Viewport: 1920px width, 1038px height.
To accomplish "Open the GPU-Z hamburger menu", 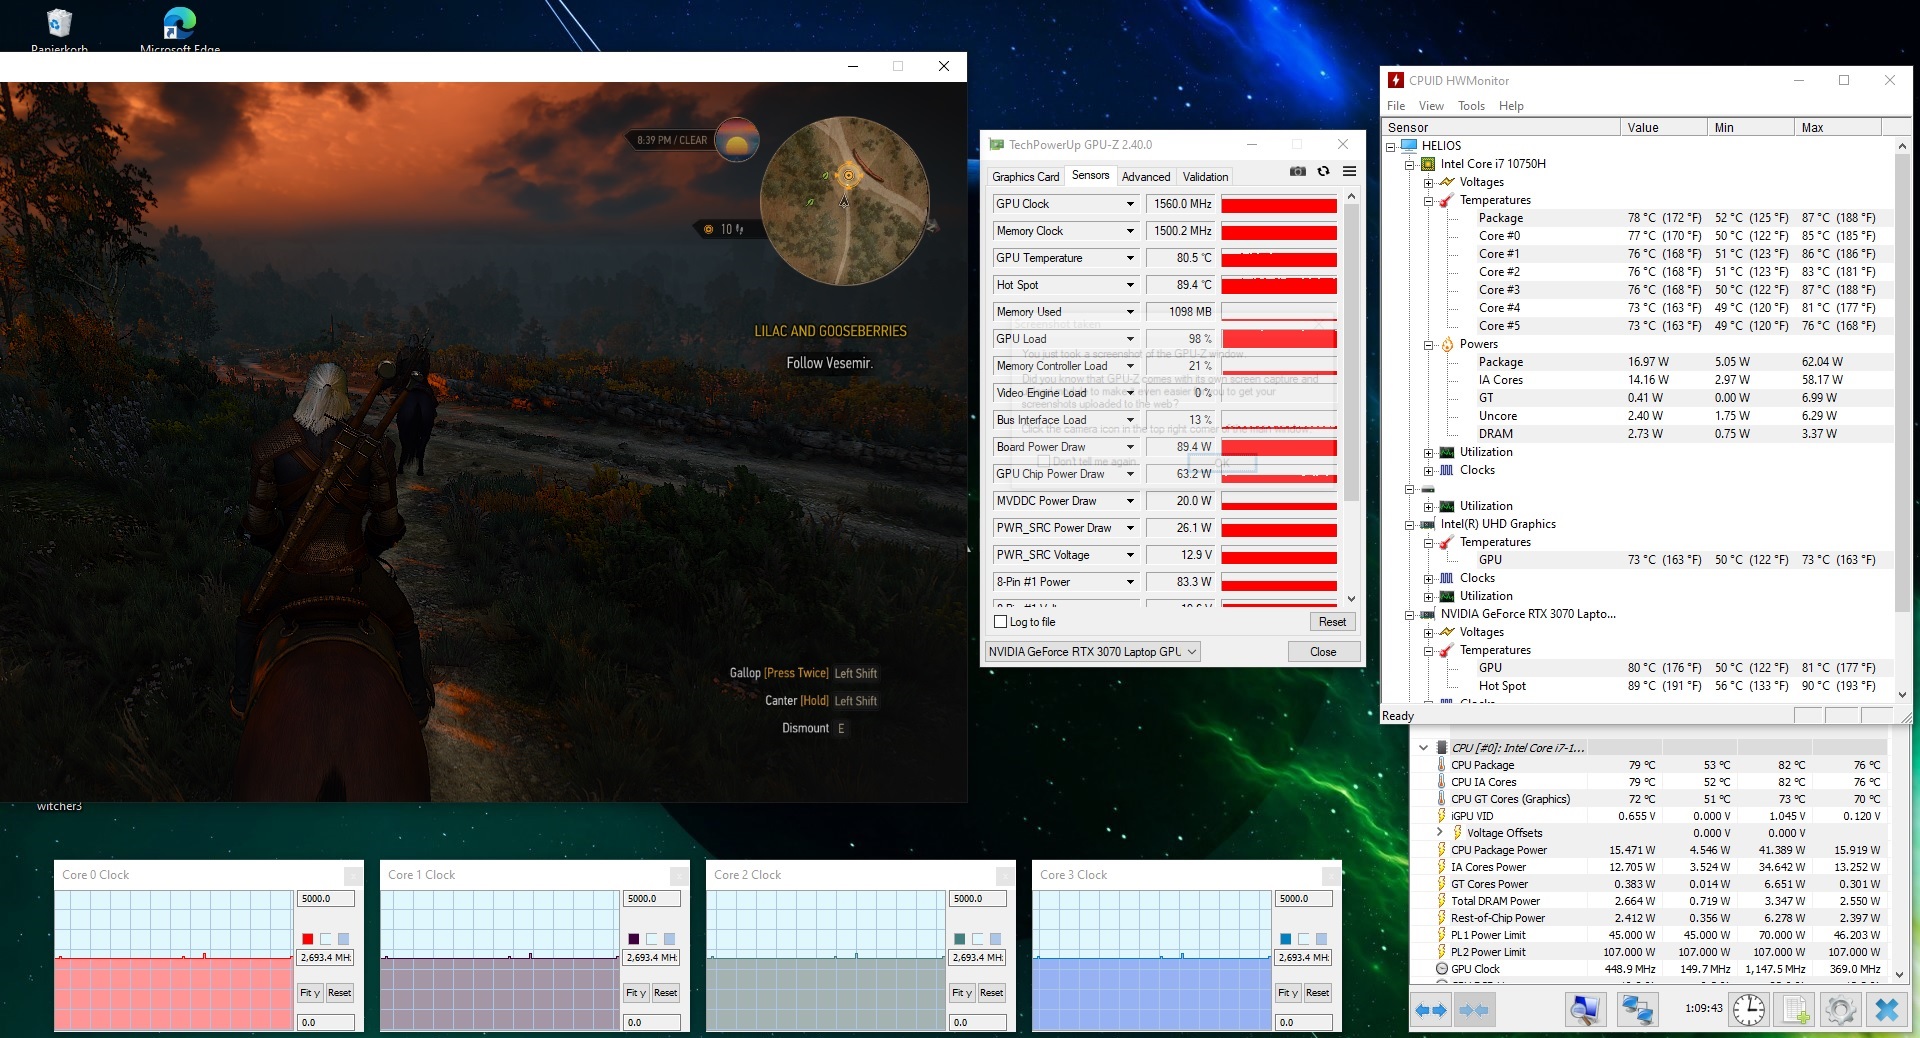I will coord(1349,171).
